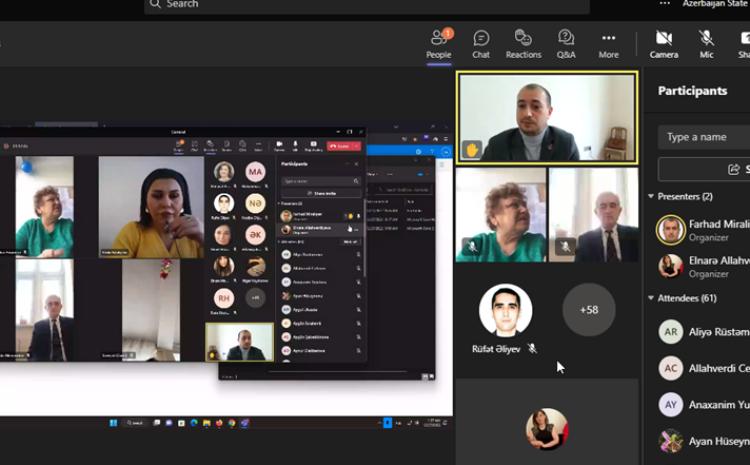This screenshot has width=750, height=465.
Task: Open More options in meeting toolbar
Action: 608,43
